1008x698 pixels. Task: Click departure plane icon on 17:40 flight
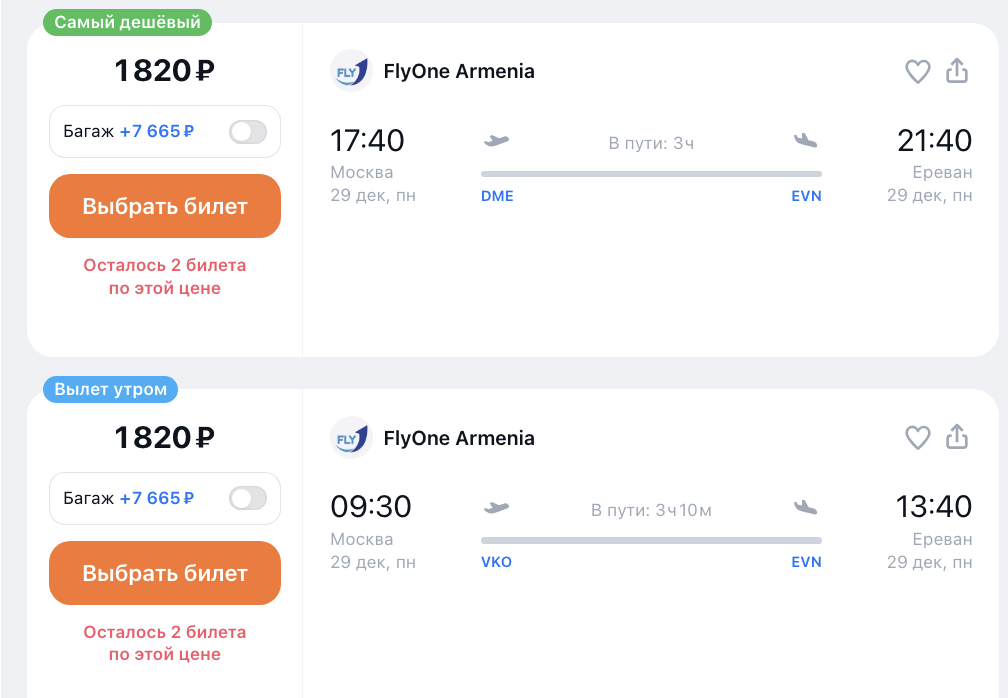point(496,141)
